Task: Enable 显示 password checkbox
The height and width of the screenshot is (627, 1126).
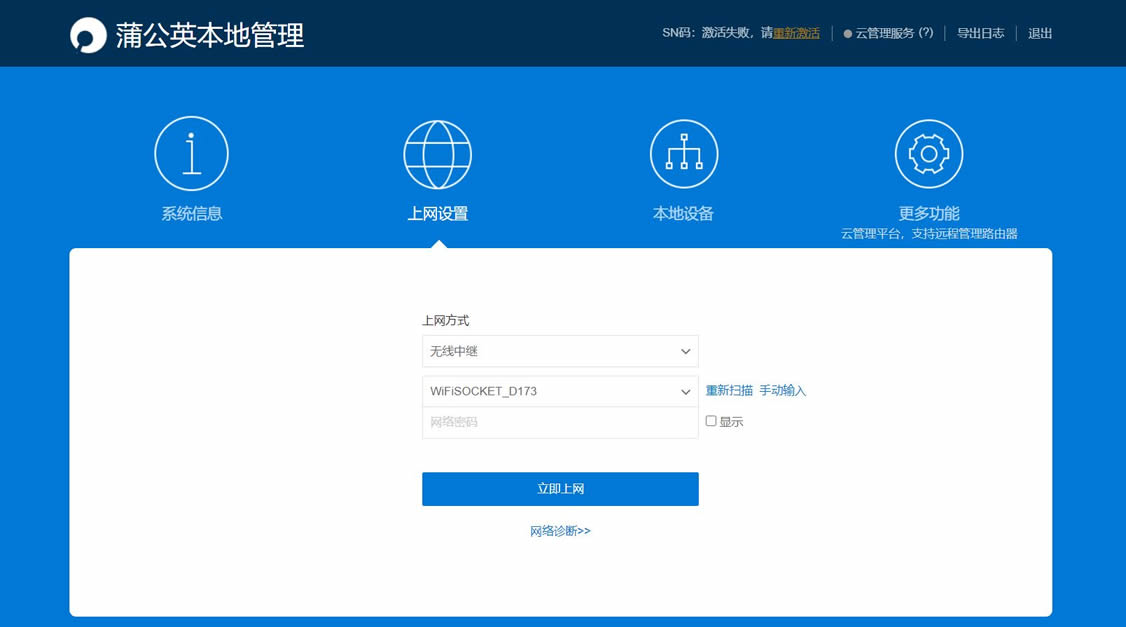Action: coord(711,421)
